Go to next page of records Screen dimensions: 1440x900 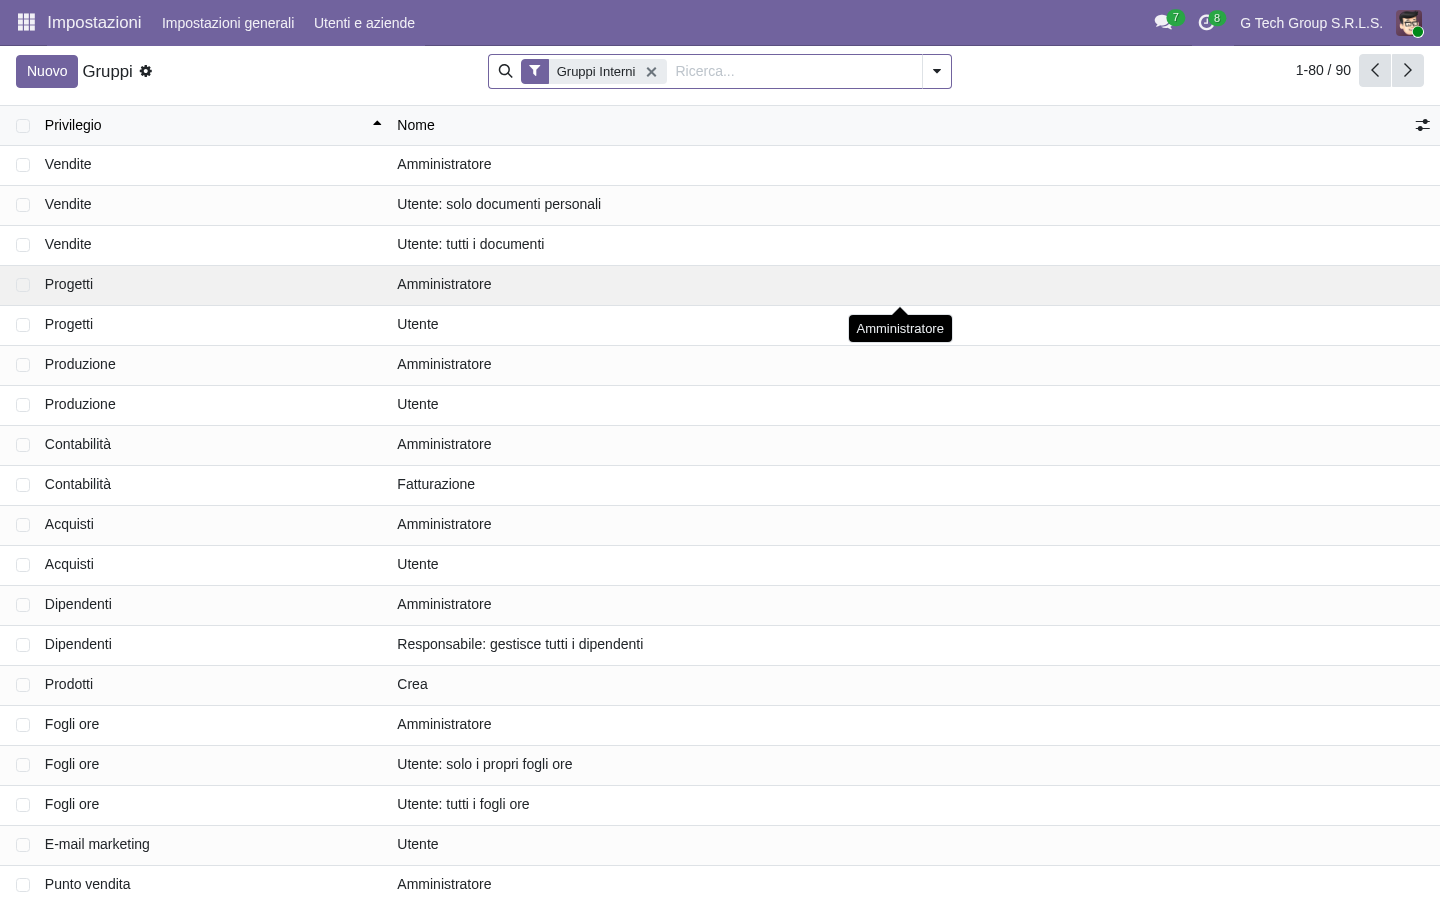pos(1407,70)
